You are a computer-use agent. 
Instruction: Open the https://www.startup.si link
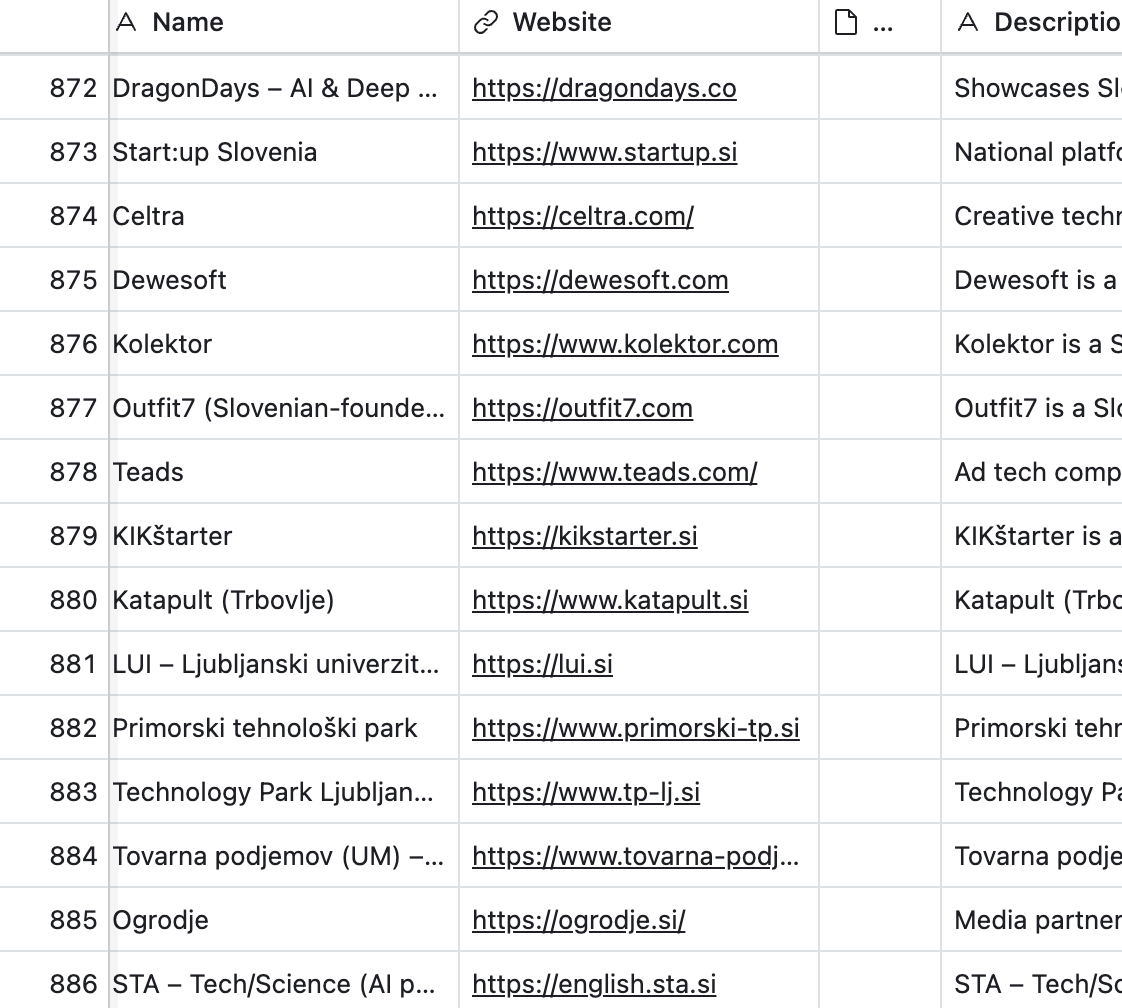[605, 152]
